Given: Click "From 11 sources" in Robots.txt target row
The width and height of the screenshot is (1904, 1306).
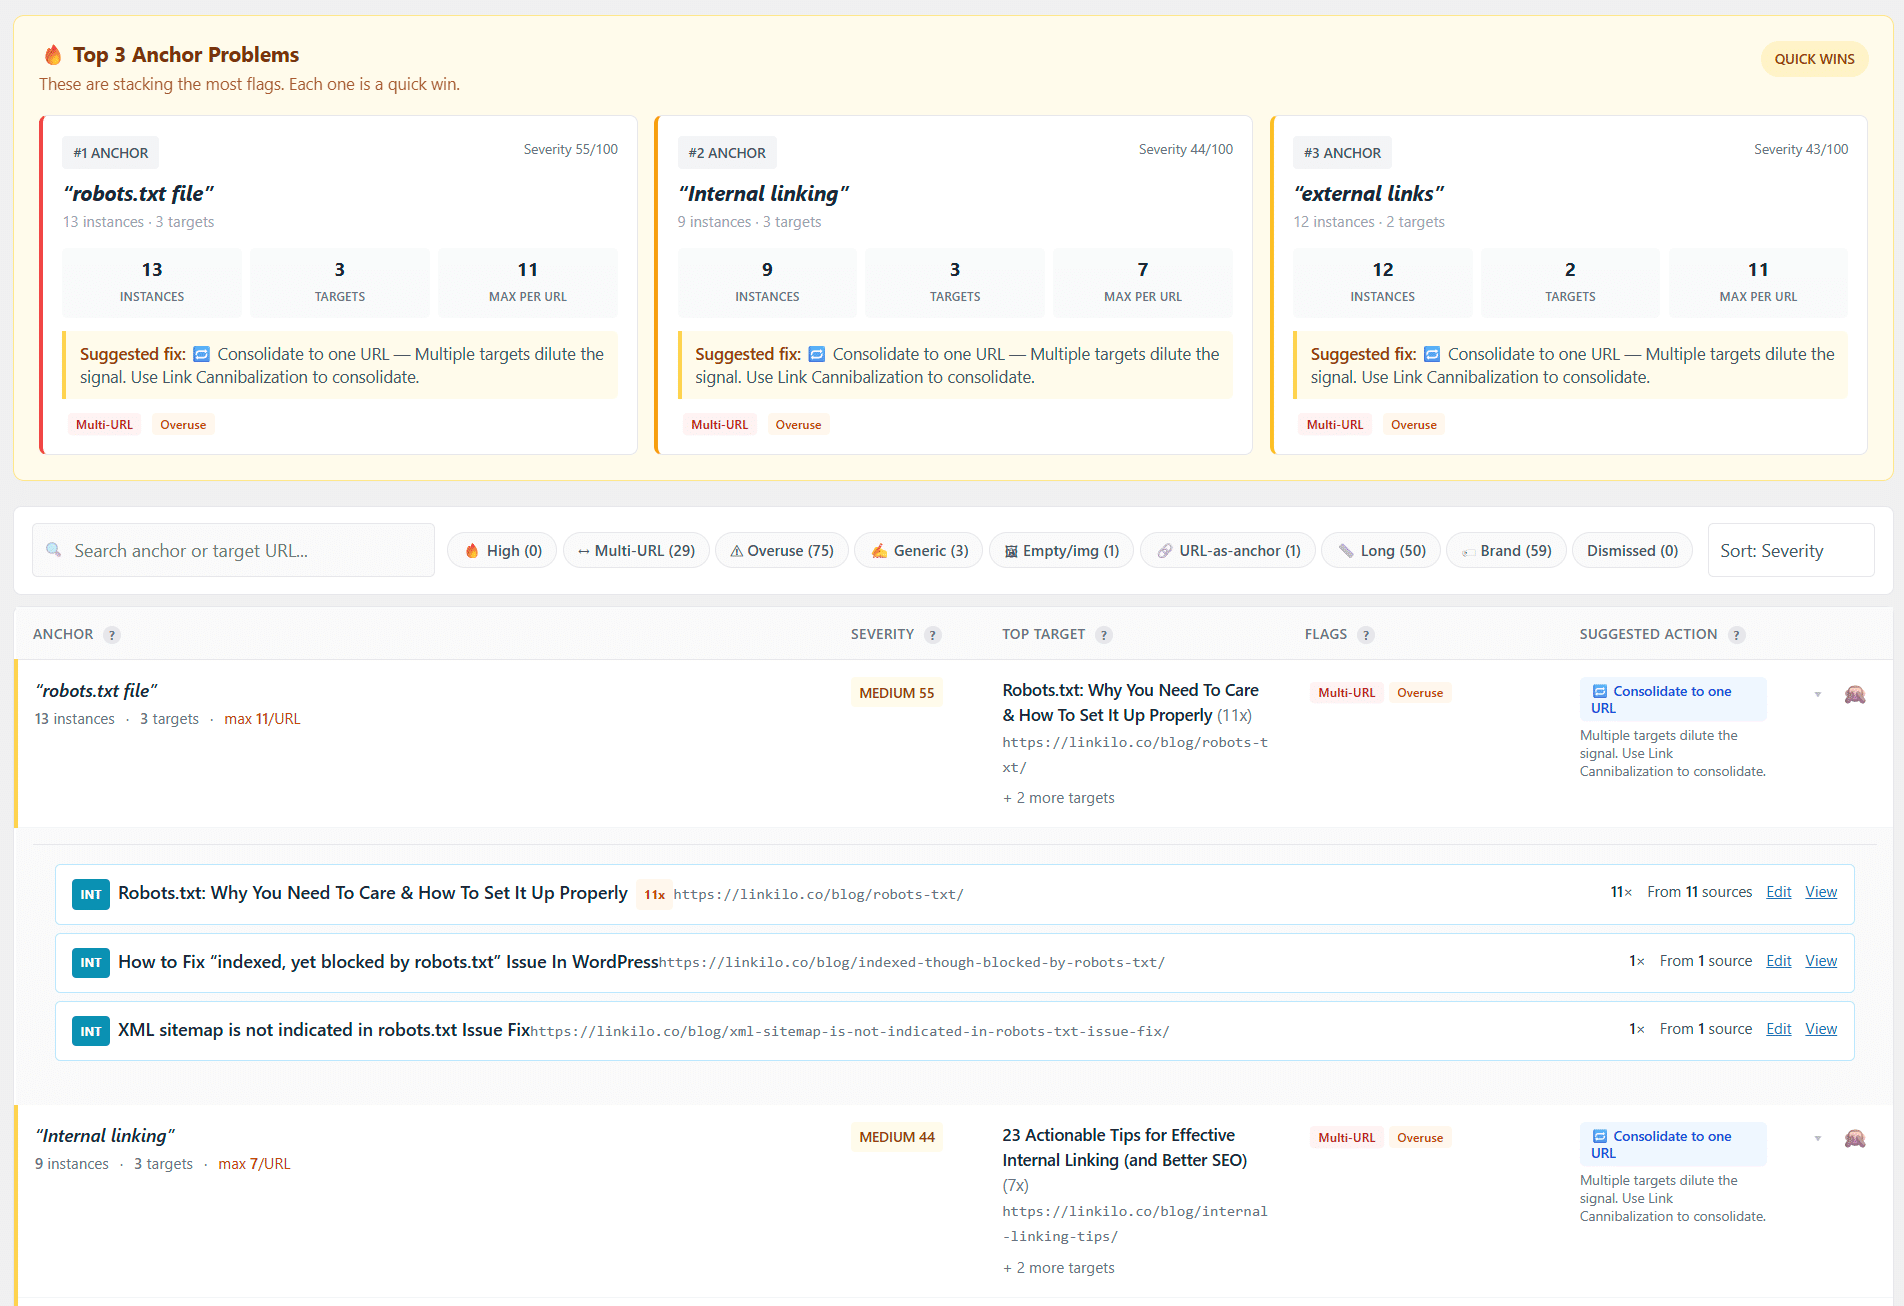Looking at the screenshot, I should point(1699,892).
